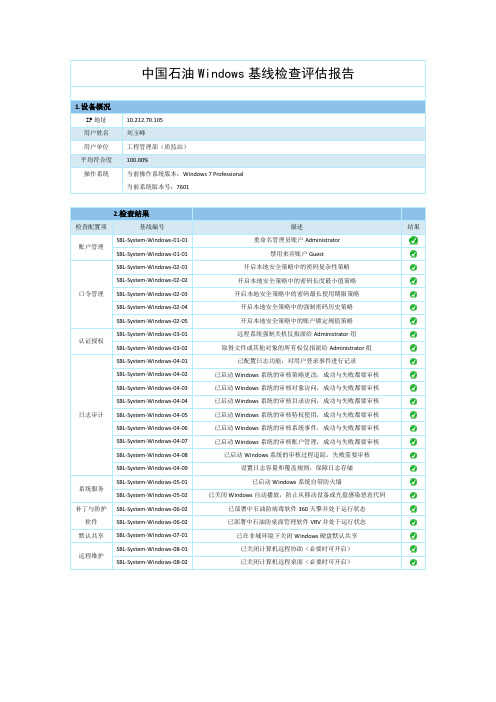Click the result check icon for SBL-System-Windows-02-04
Viewport: 496px width, 702px height.
[413, 308]
